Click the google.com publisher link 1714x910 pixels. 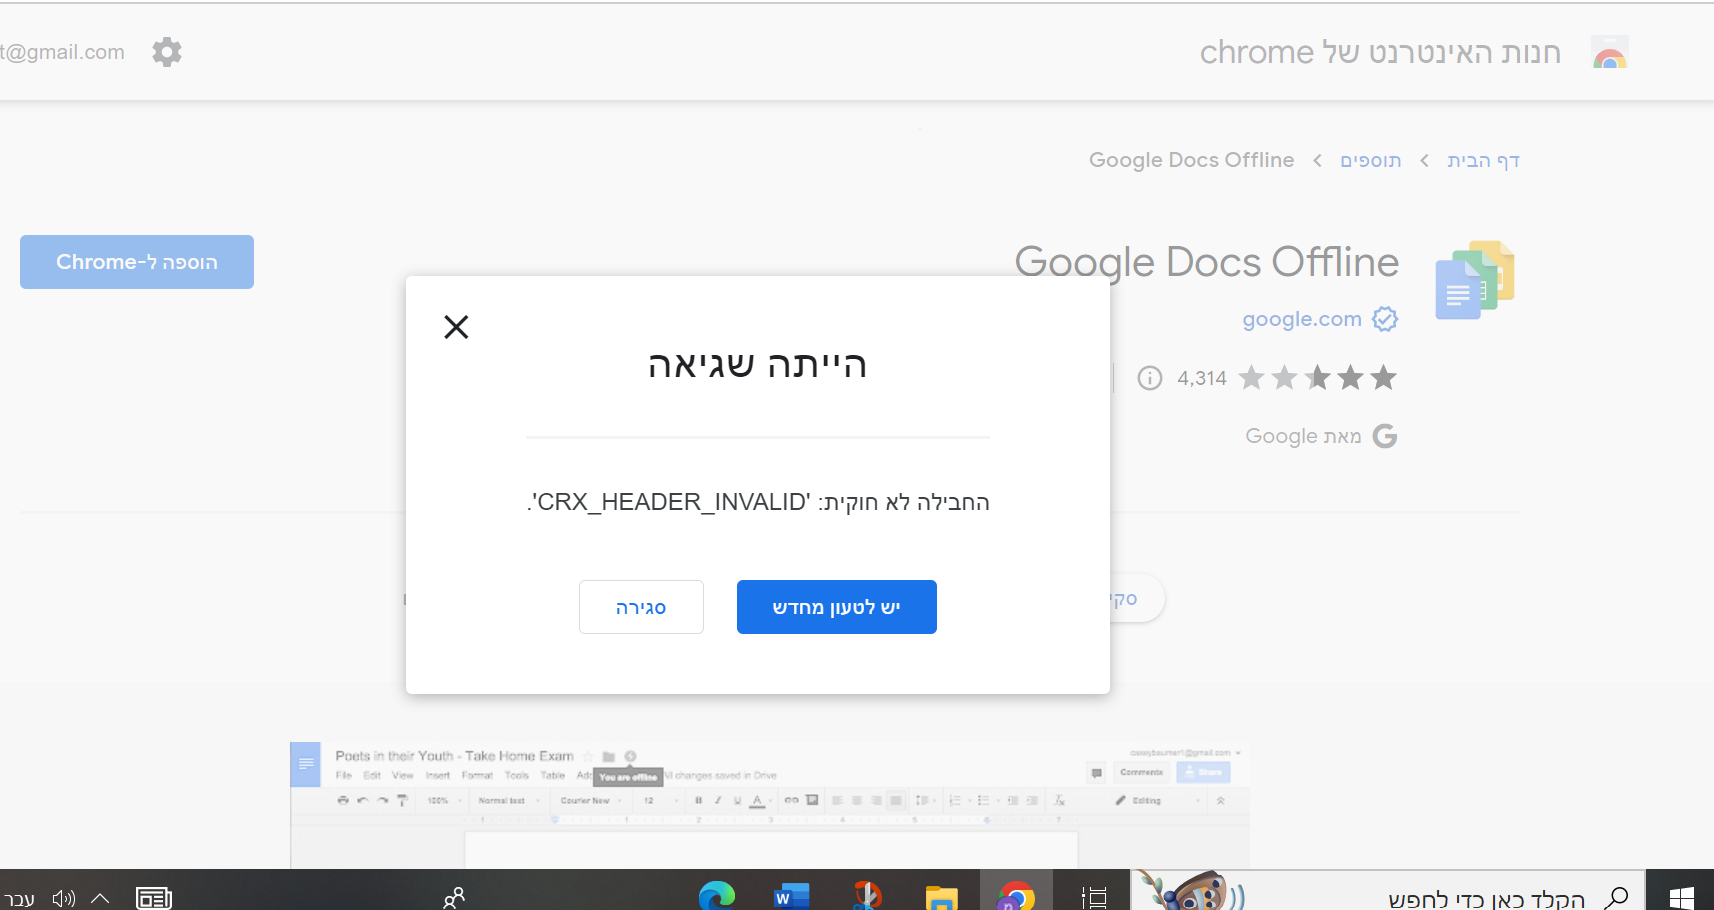(x=1302, y=319)
